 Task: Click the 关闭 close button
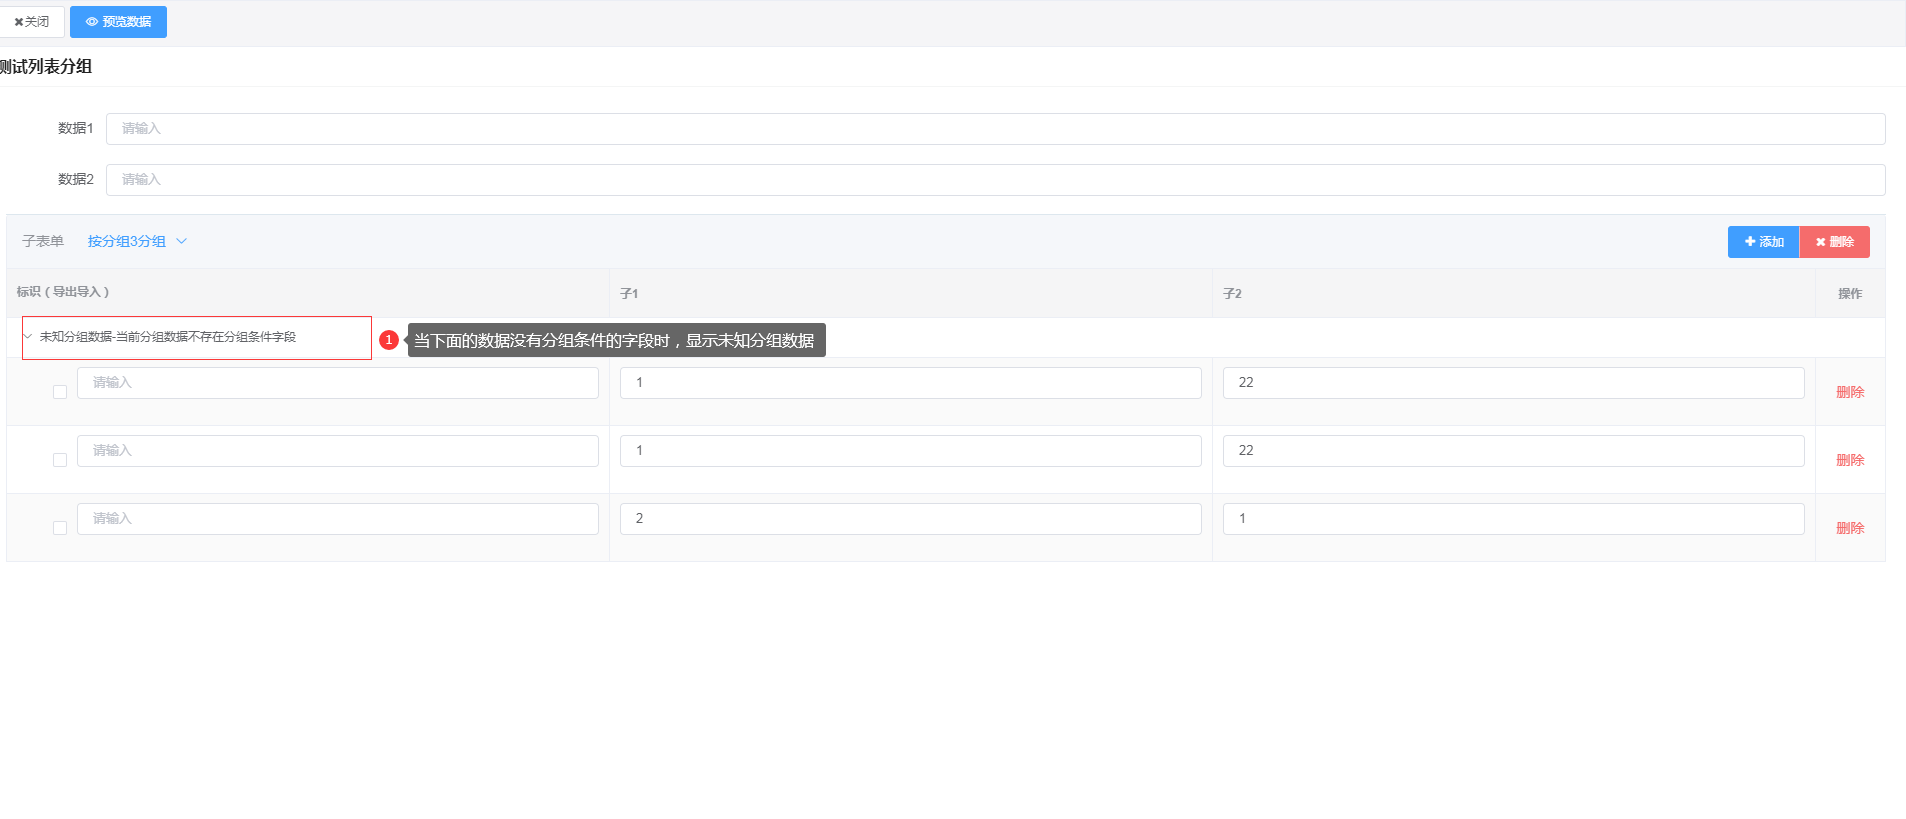(32, 22)
